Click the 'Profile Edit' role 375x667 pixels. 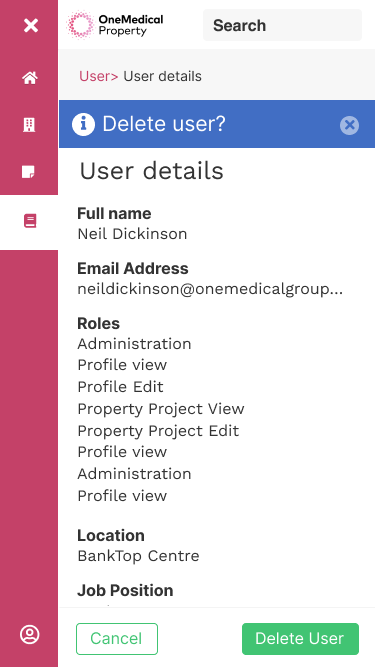tap(120, 387)
